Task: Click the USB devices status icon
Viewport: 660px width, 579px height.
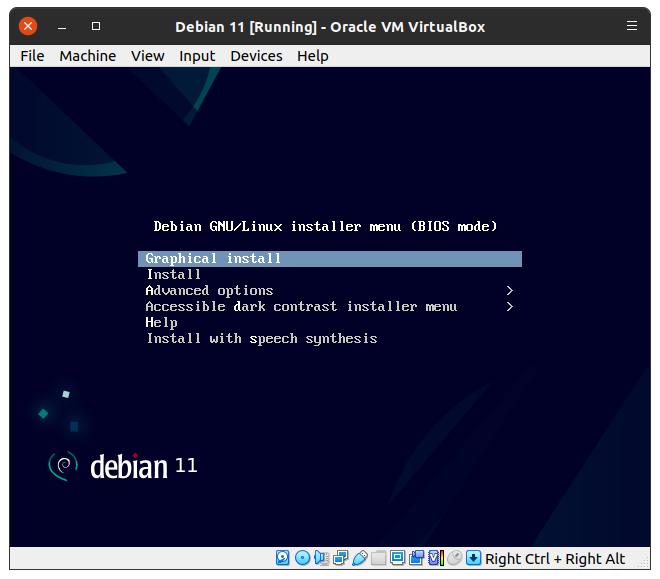Action: pos(360,558)
